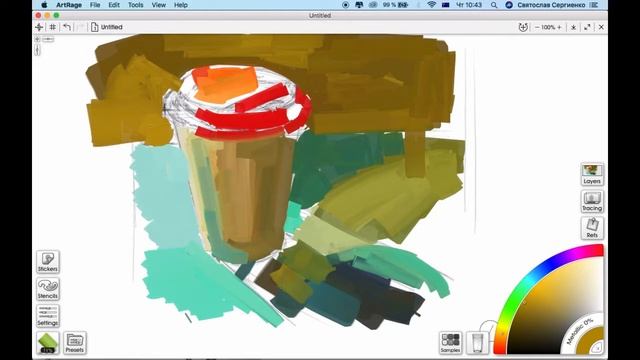Open the Edit menu
Image resolution: width=640 pixels, height=360 pixels.
(114, 5)
